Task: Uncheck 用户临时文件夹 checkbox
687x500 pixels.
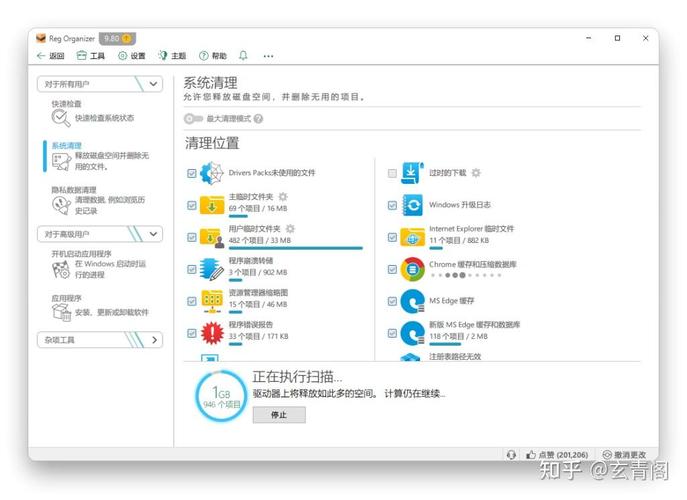Action: pos(192,237)
